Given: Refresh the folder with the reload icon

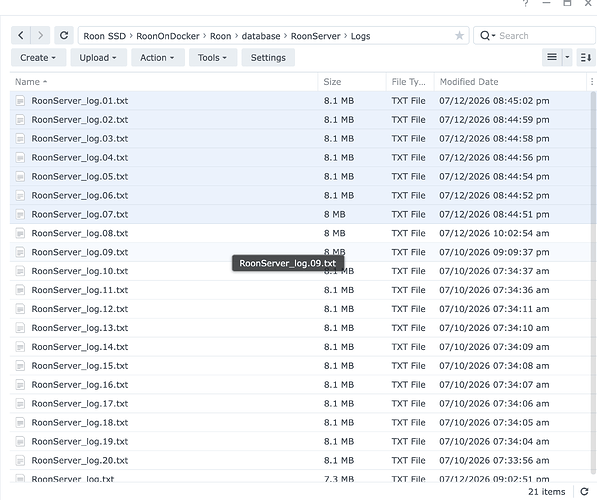Looking at the screenshot, I should (64, 36).
